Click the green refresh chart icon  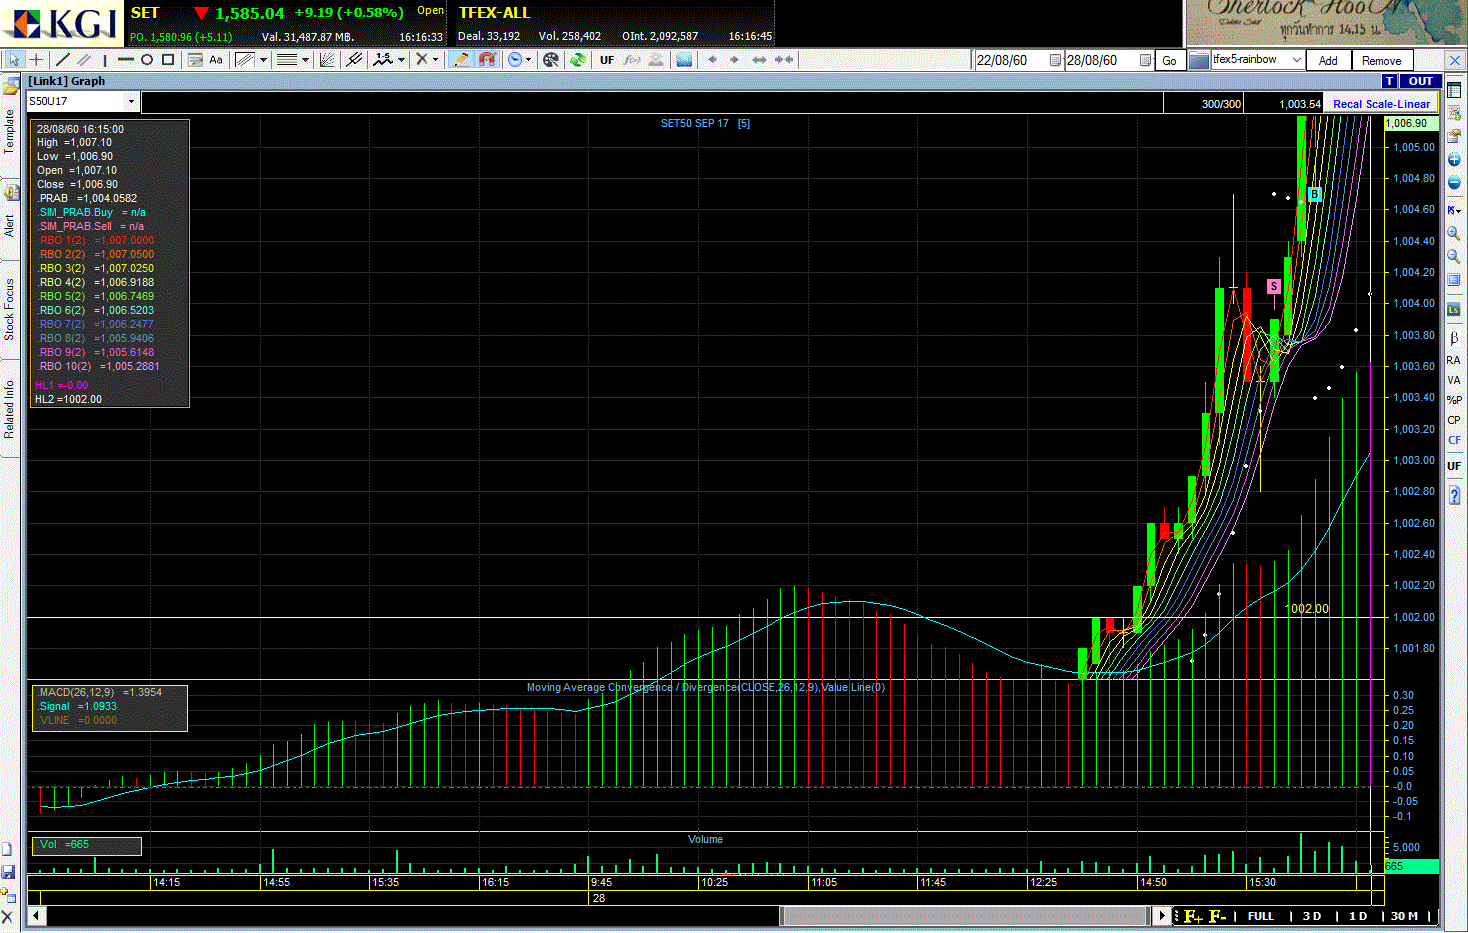click(577, 60)
